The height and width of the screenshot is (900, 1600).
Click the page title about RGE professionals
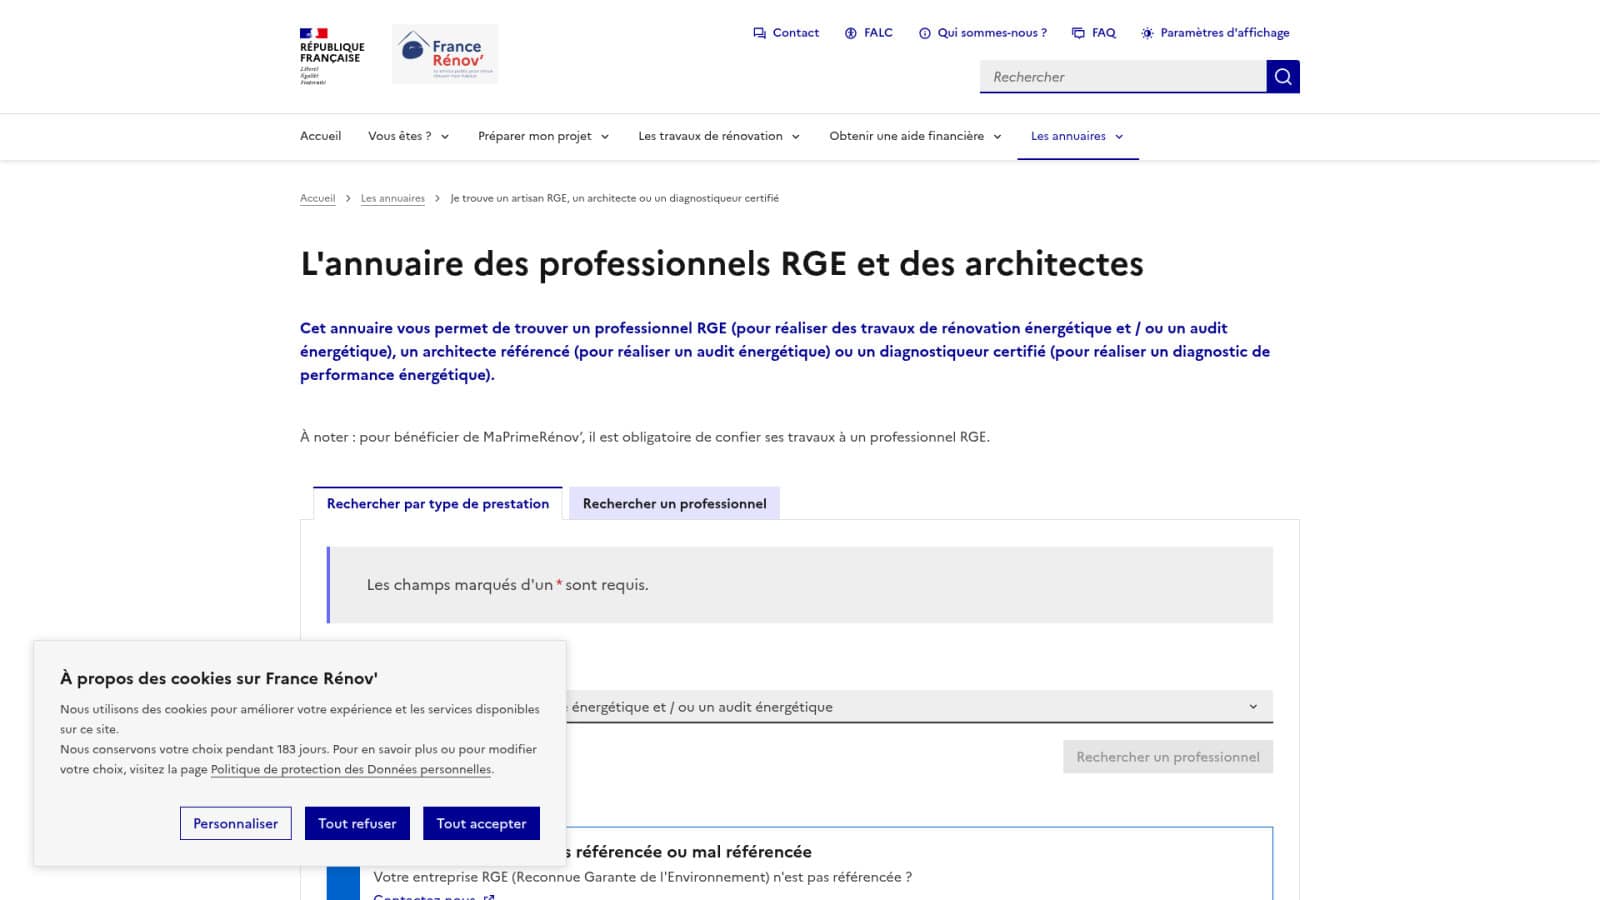(722, 264)
